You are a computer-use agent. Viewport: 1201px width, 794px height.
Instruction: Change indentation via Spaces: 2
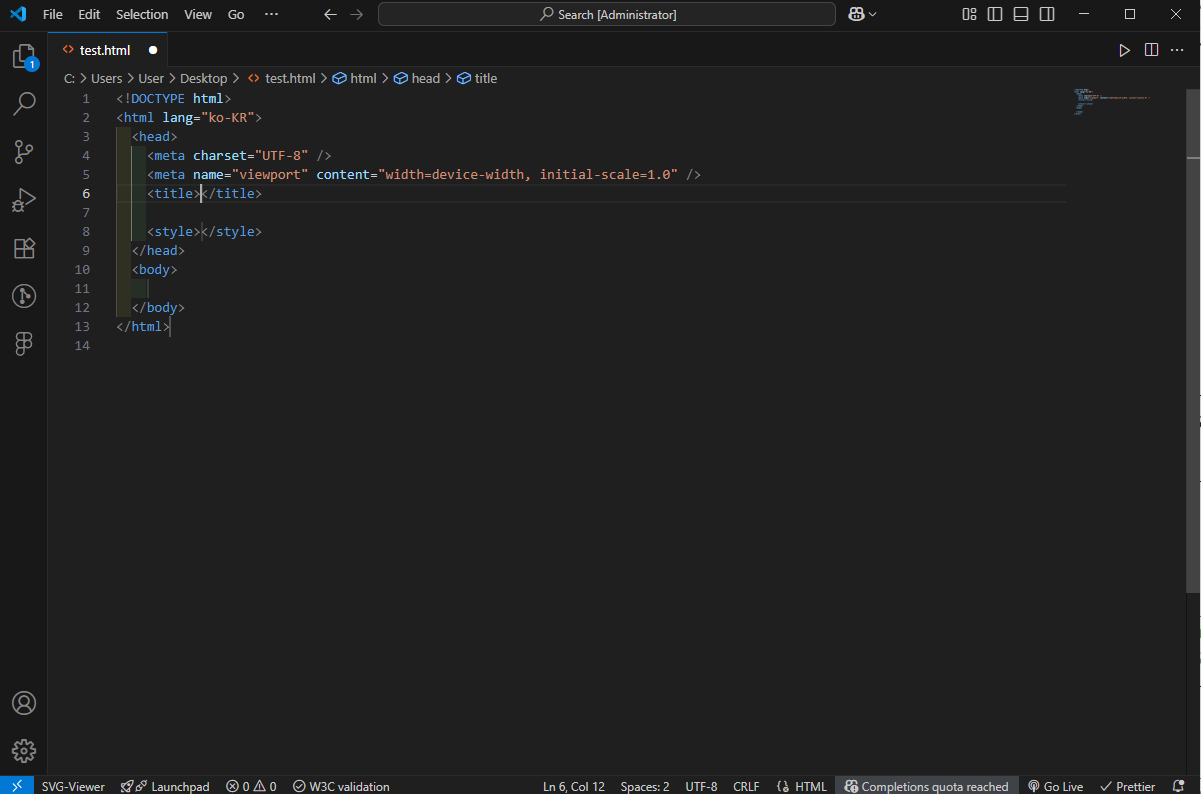[x=645, y=786]
